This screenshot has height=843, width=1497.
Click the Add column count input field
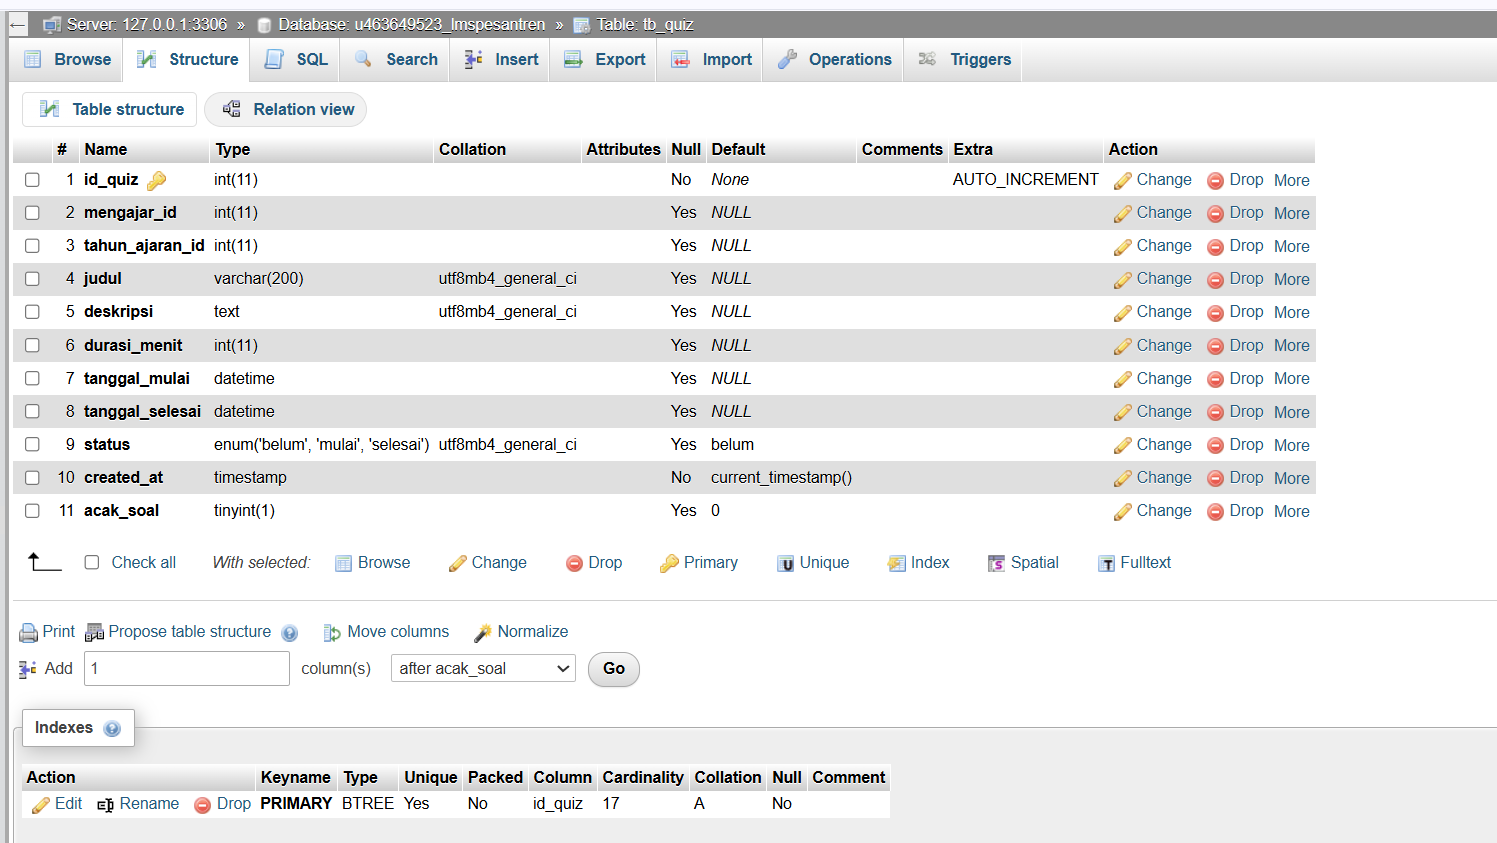[x=187, y=669]
